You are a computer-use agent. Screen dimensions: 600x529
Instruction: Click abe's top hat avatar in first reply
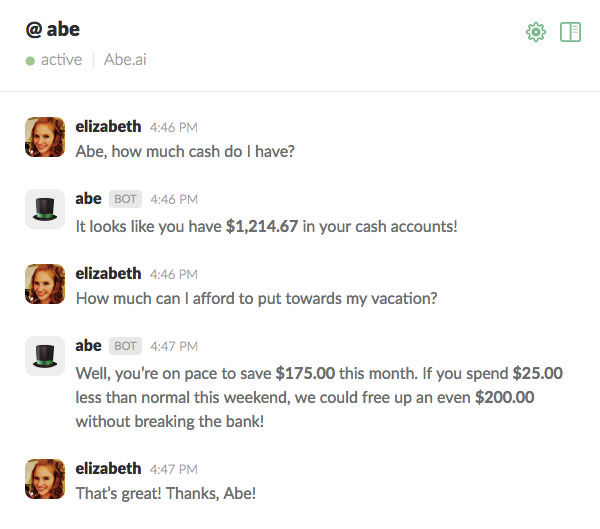click(x=45, y=209)
